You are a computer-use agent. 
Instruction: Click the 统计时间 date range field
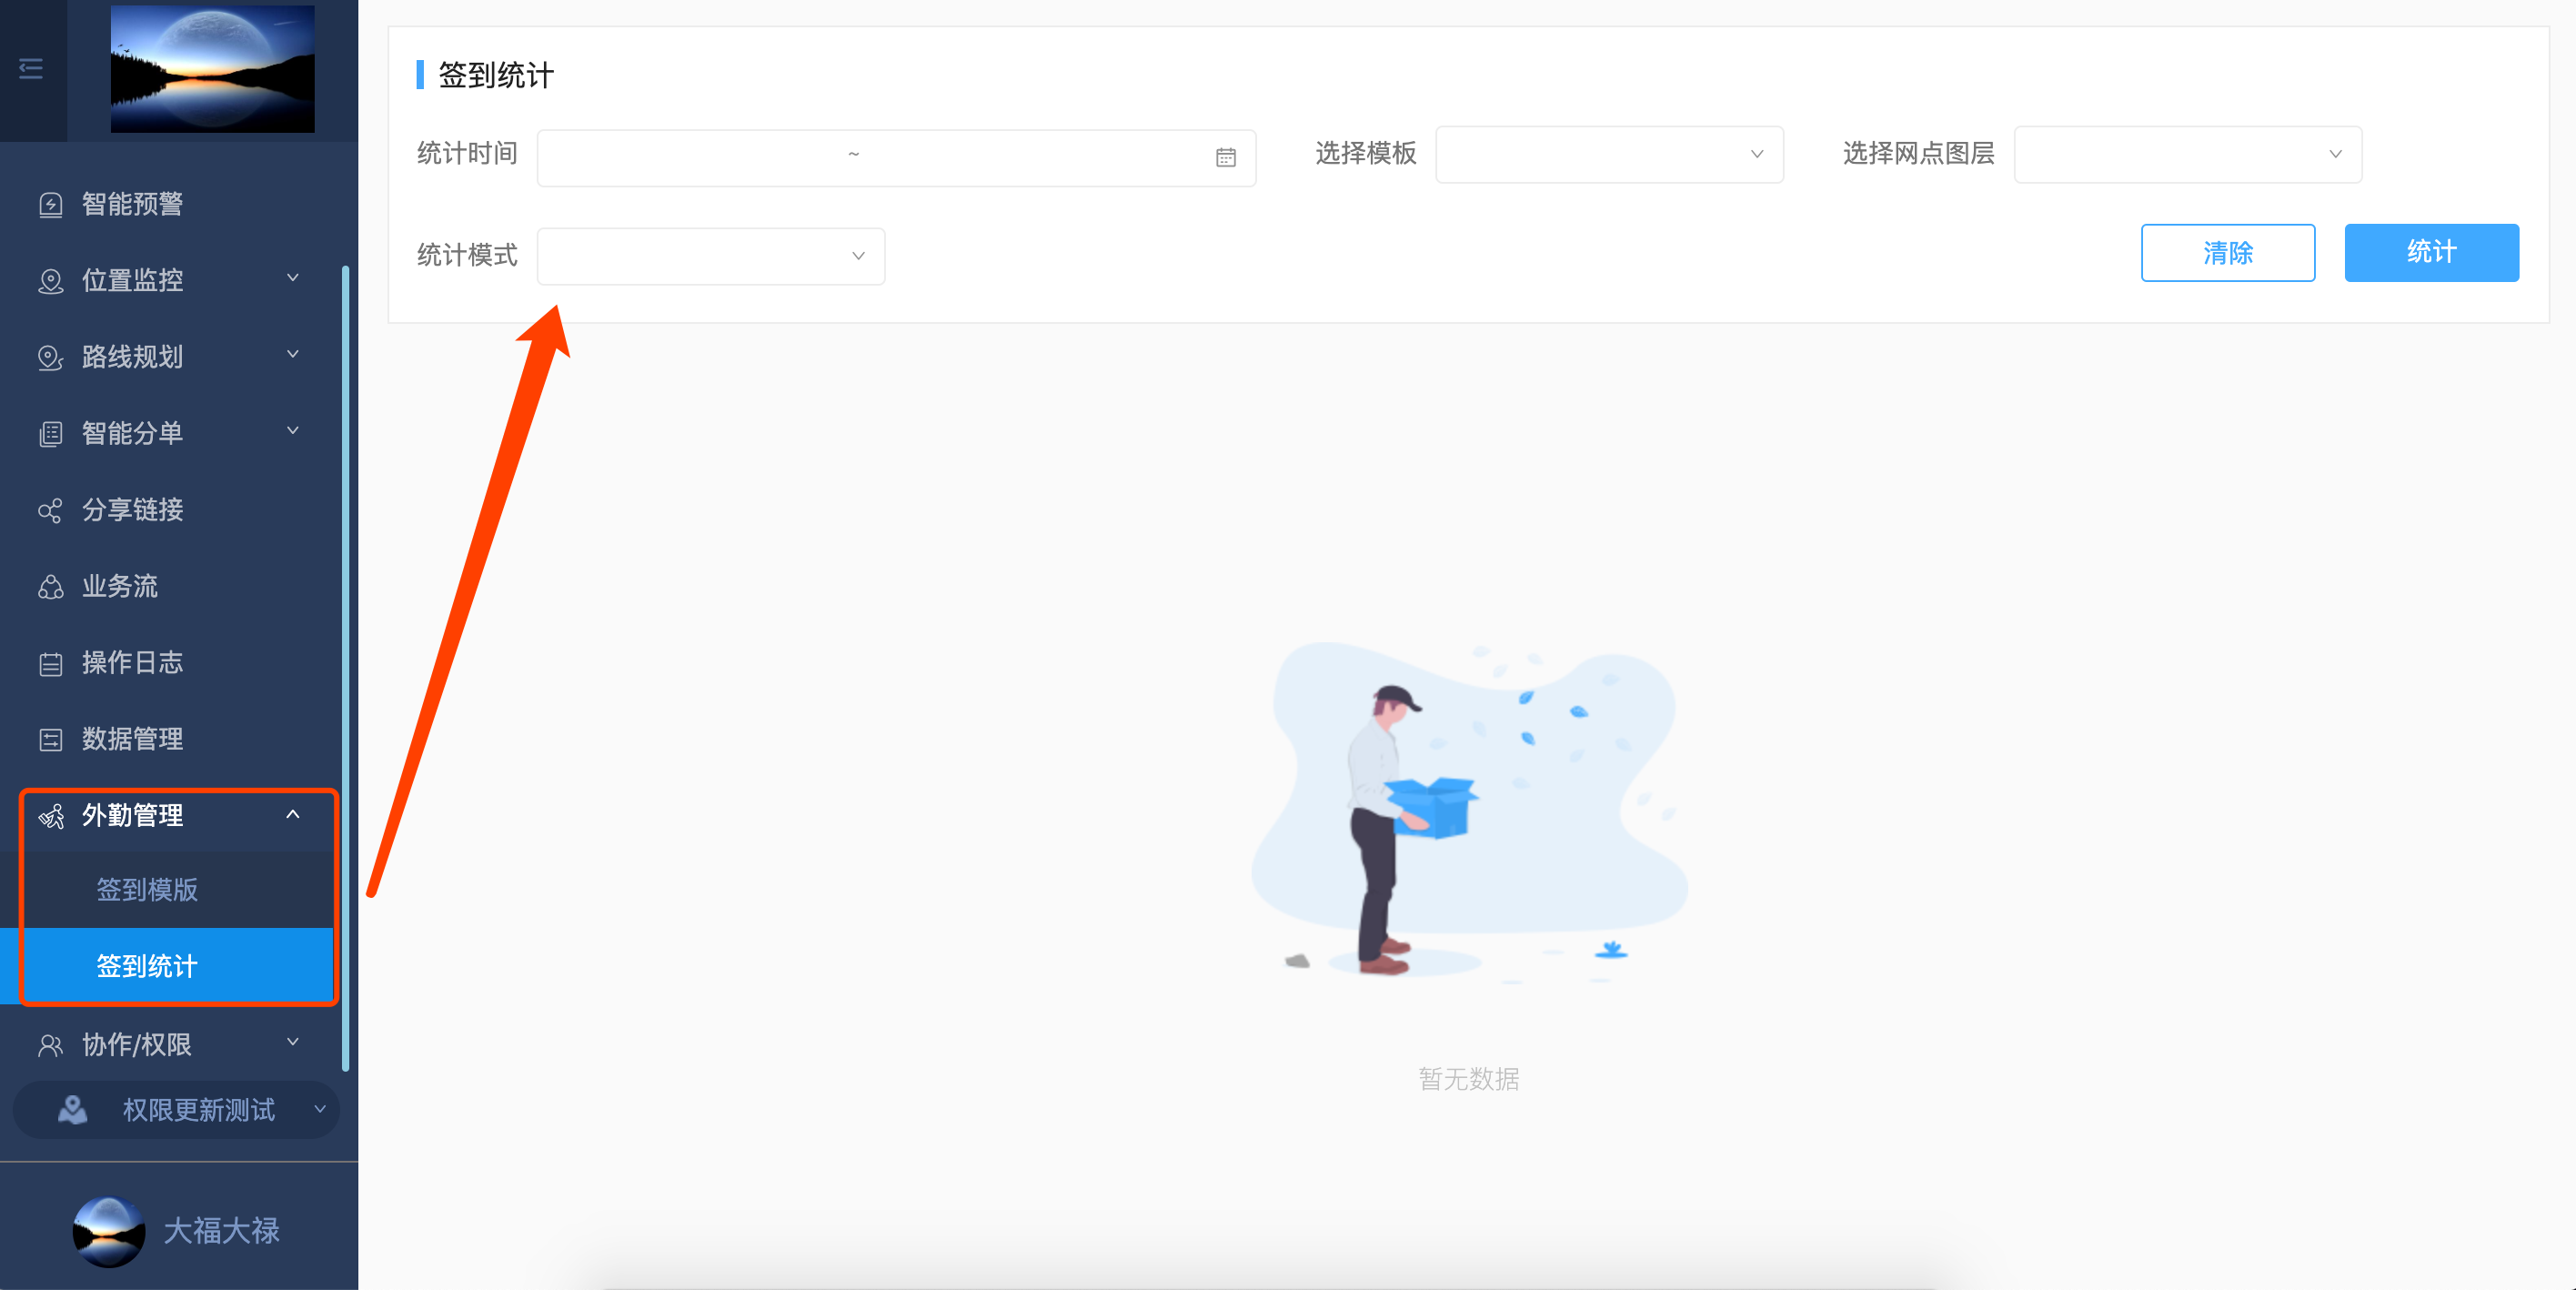(896, 157)
